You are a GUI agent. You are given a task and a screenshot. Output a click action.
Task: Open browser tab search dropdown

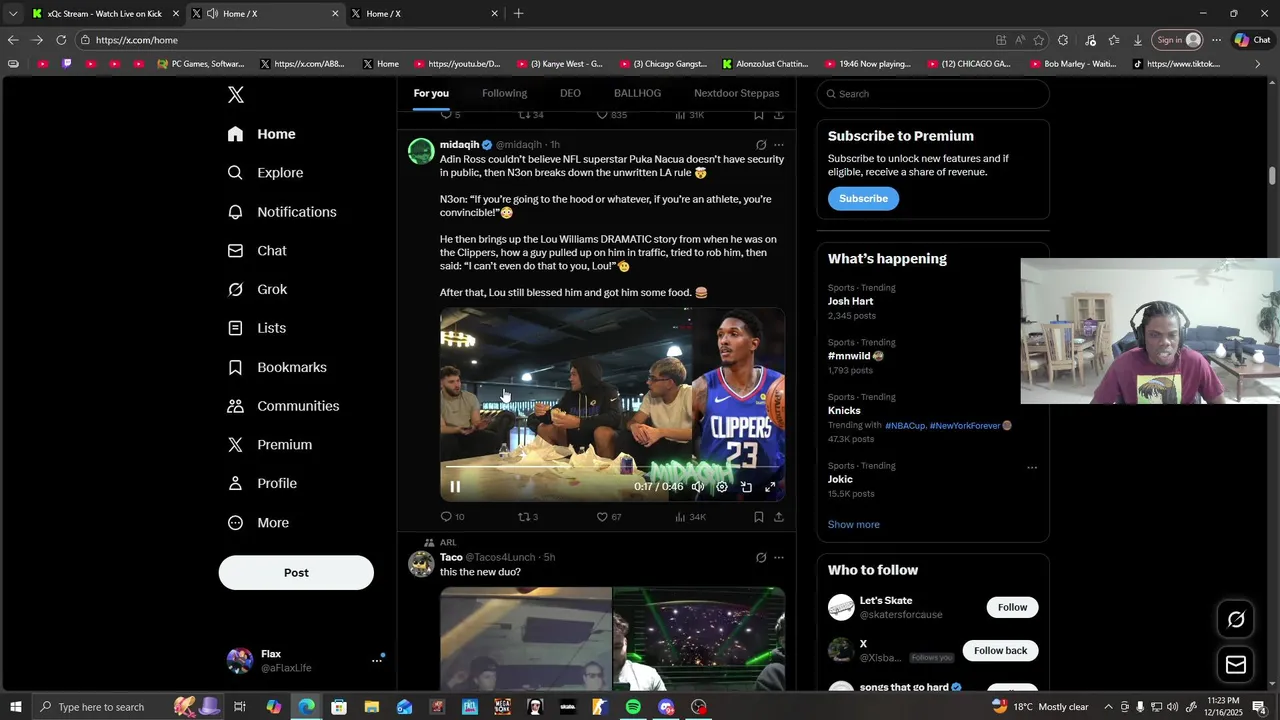(13, 14)
